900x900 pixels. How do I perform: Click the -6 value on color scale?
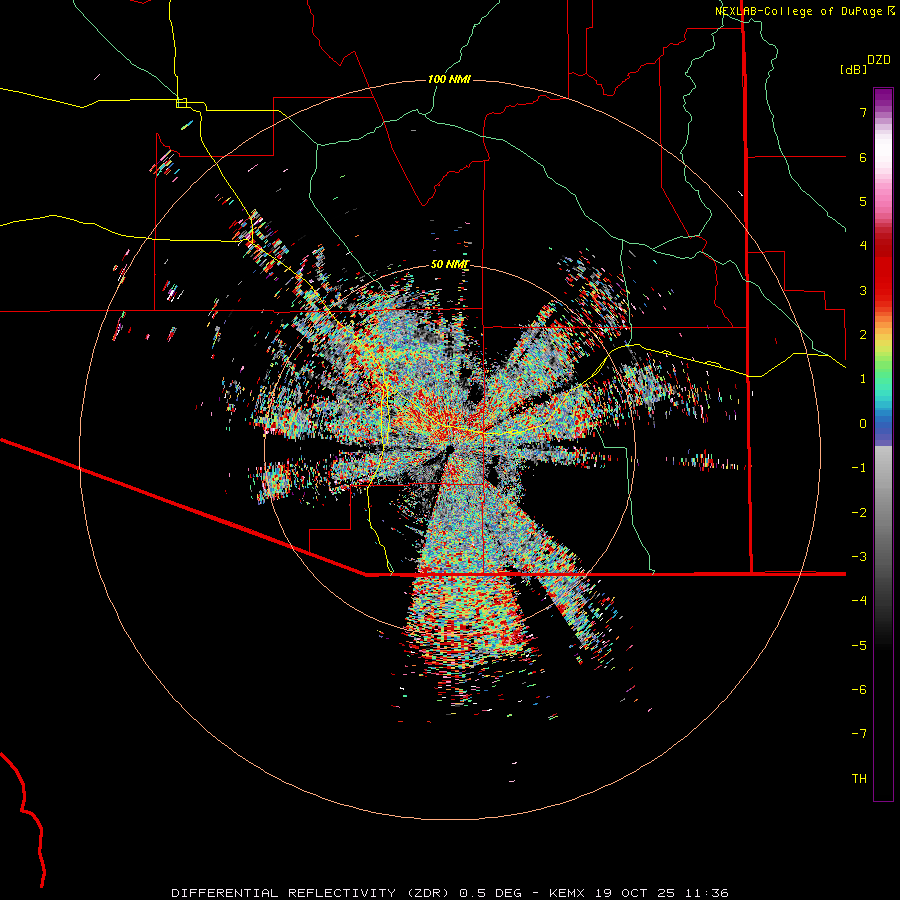[x=859, y=690]
